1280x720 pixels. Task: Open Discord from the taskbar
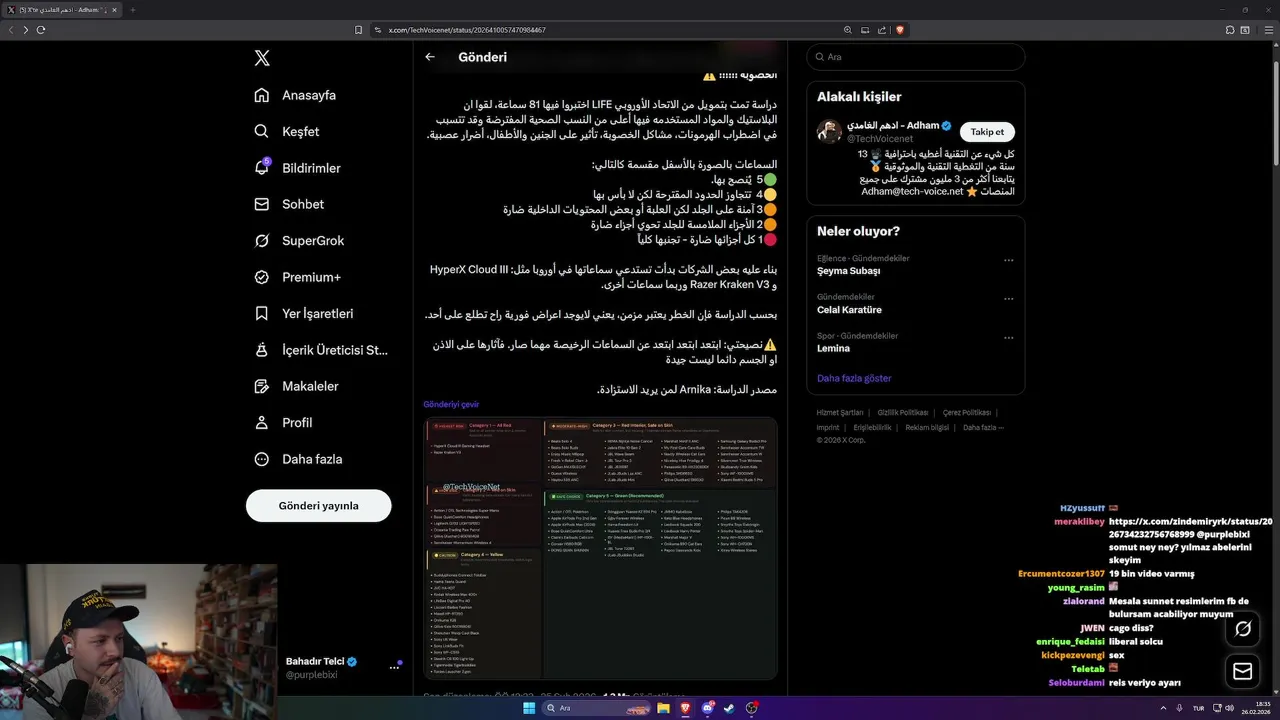click(707, 708)
